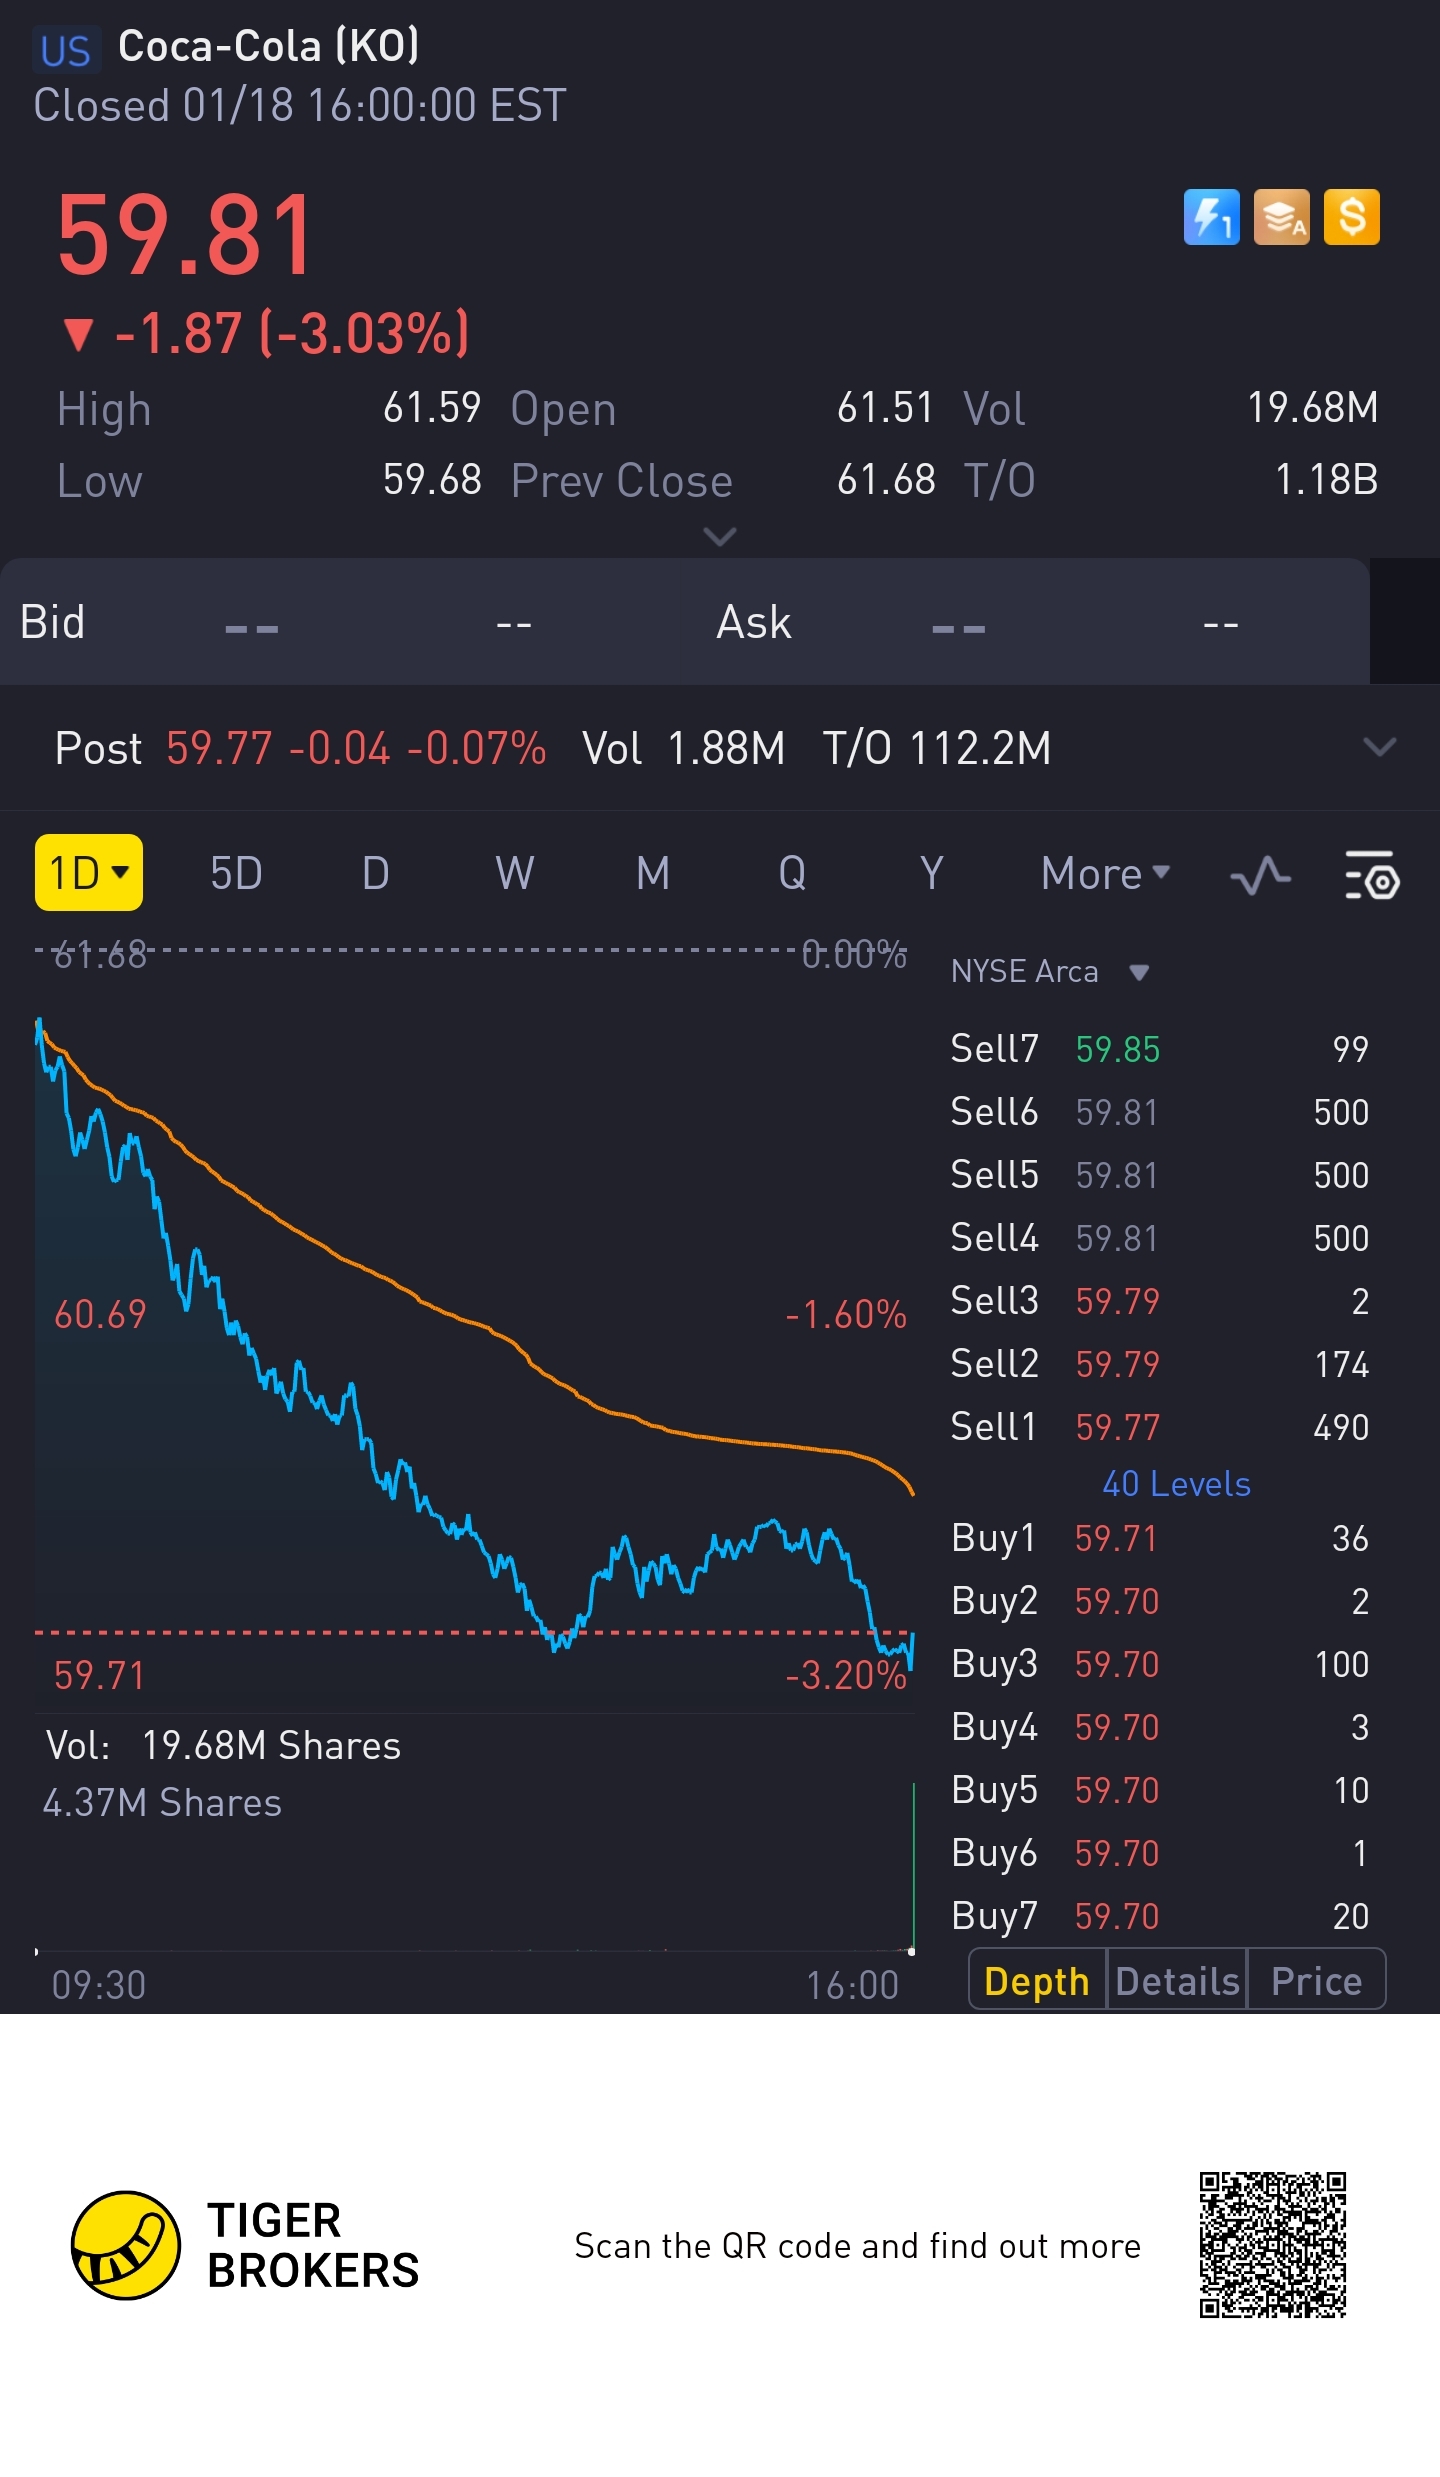Open the chart indicator waveform icon
Screen dimensions: 1440x2477
coord(1260,875)
